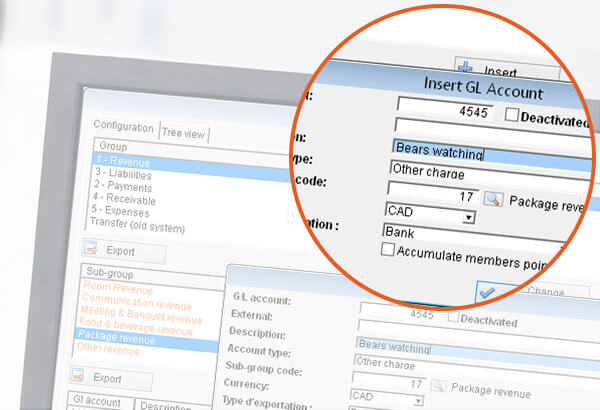600x410 pixels.
Task: Enable Accumulate members points checkbox
Action: [x=387, y=249]
